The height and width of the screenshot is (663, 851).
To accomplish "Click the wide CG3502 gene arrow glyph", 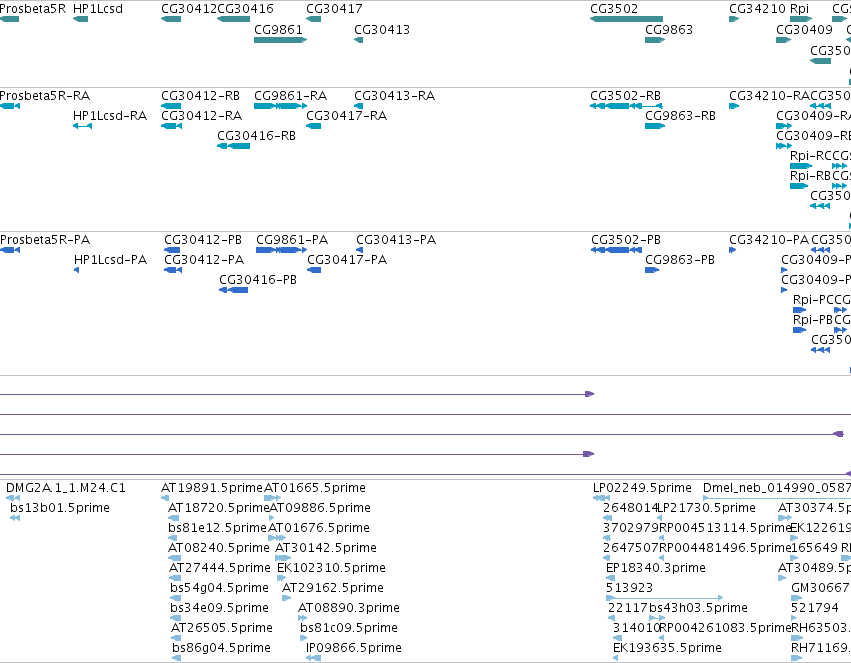I will pos(626,19).
